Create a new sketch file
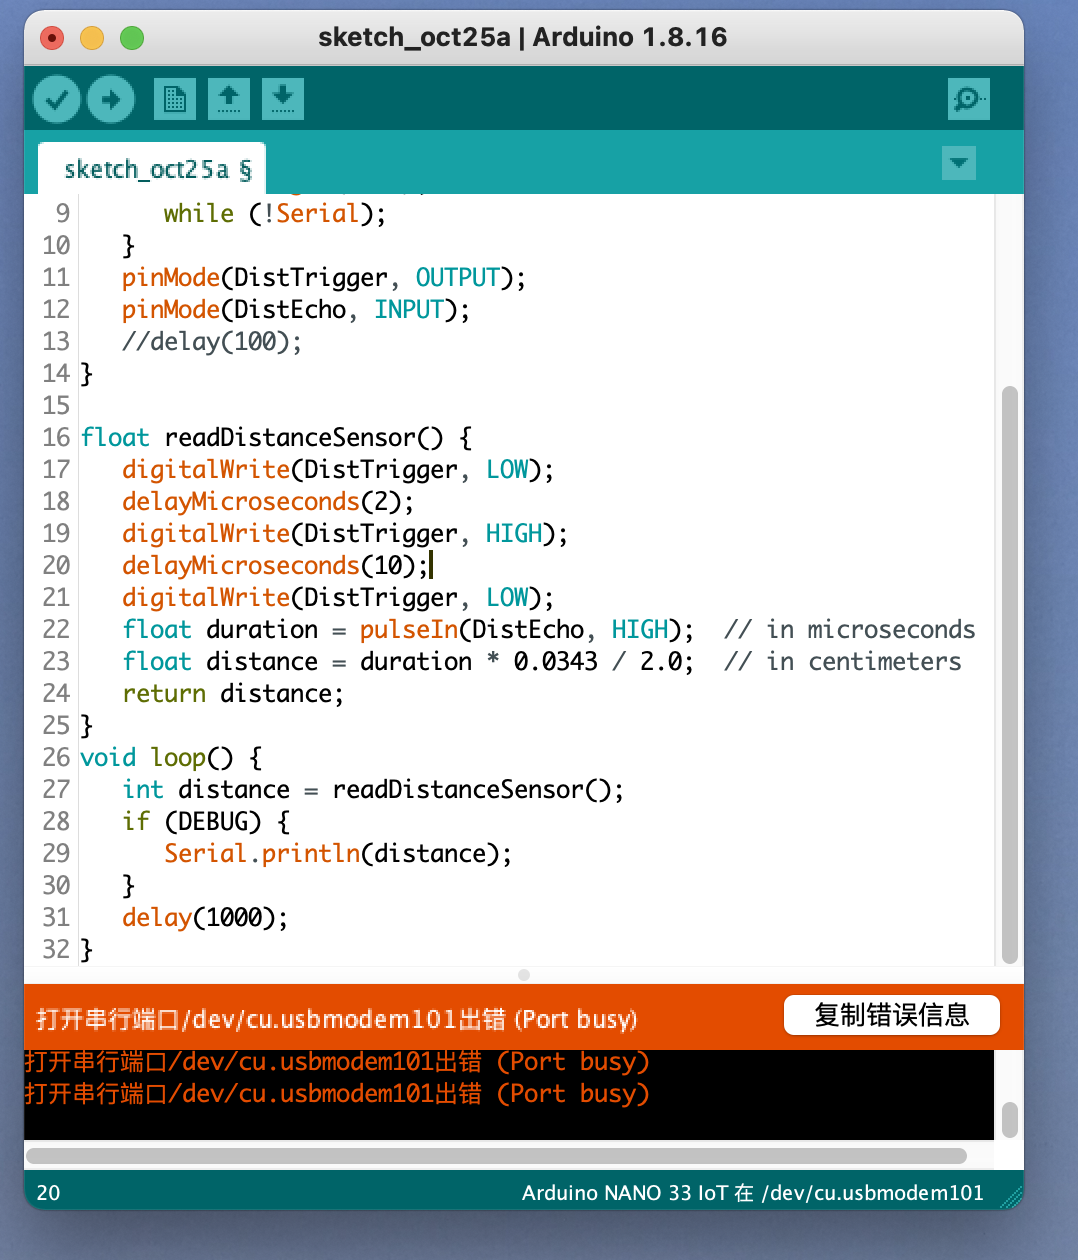Image resolution: width=1078 pixels, height=1260 pixels. click(175, 99)
